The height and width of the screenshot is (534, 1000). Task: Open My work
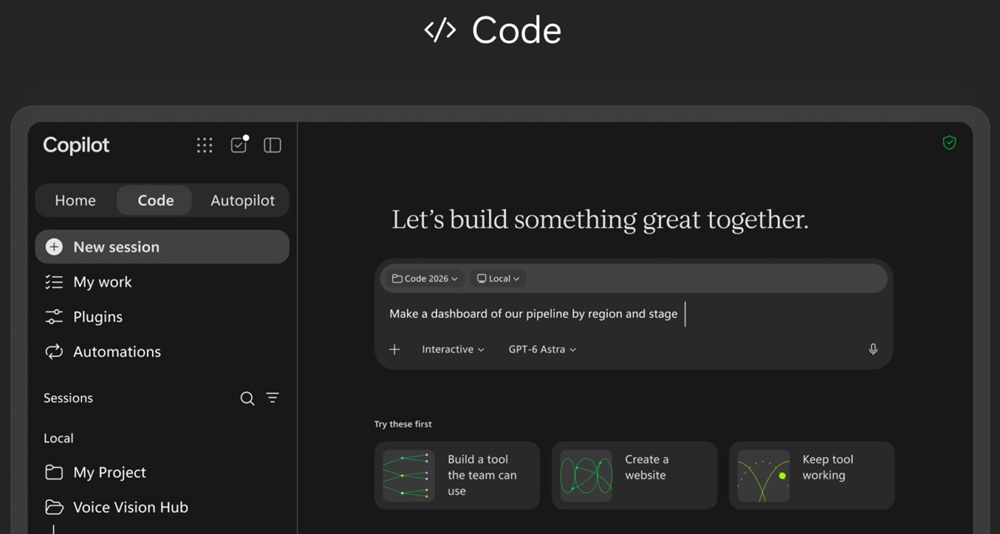(x=162, y=282)
